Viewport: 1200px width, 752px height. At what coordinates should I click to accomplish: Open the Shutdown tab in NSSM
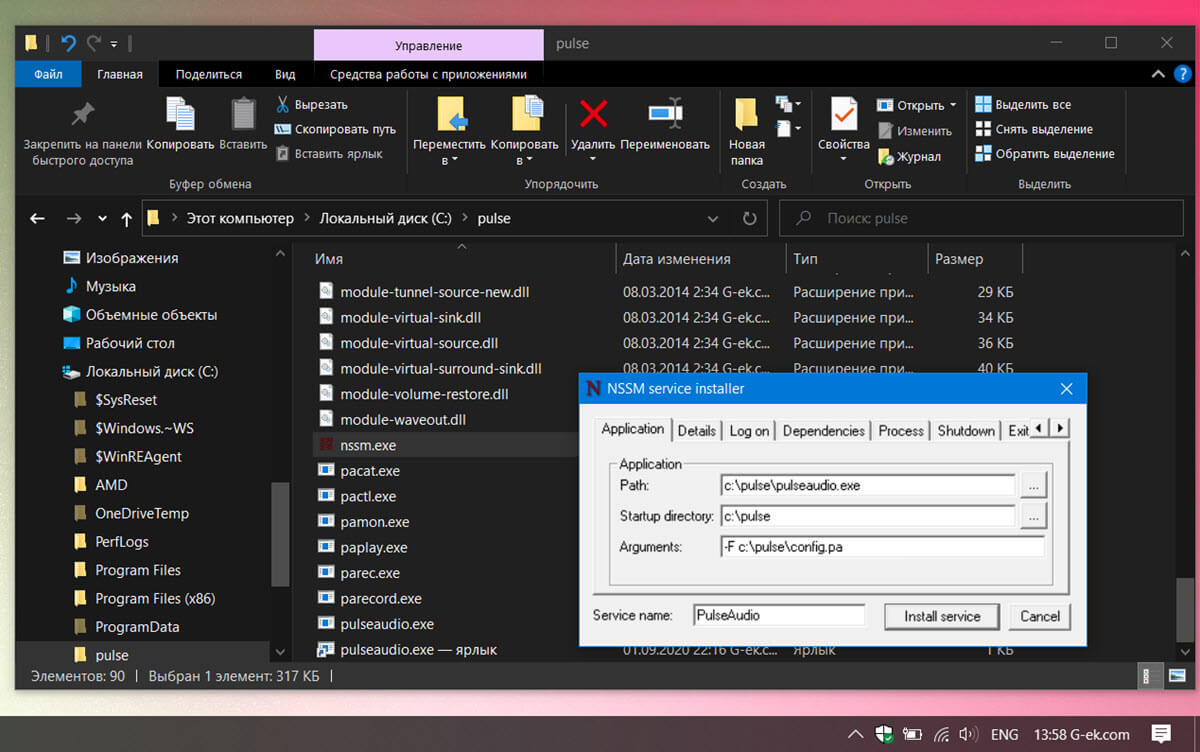tap(966, 431)
